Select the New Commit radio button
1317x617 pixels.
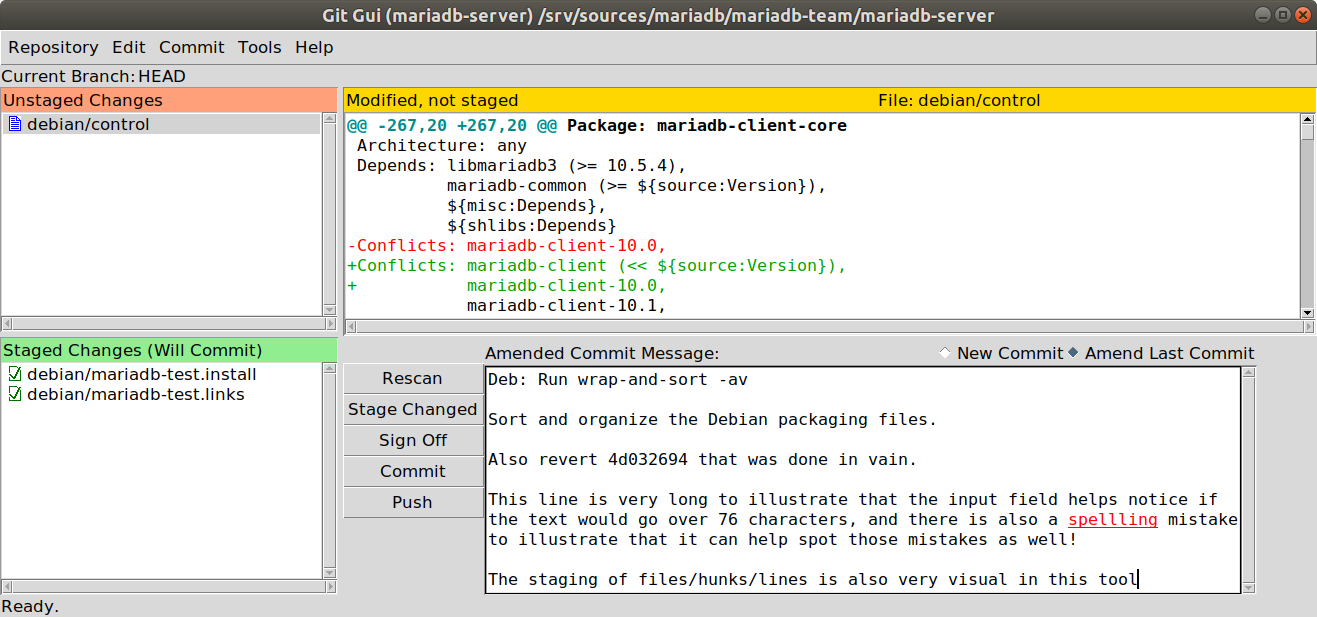click(944, 353)
